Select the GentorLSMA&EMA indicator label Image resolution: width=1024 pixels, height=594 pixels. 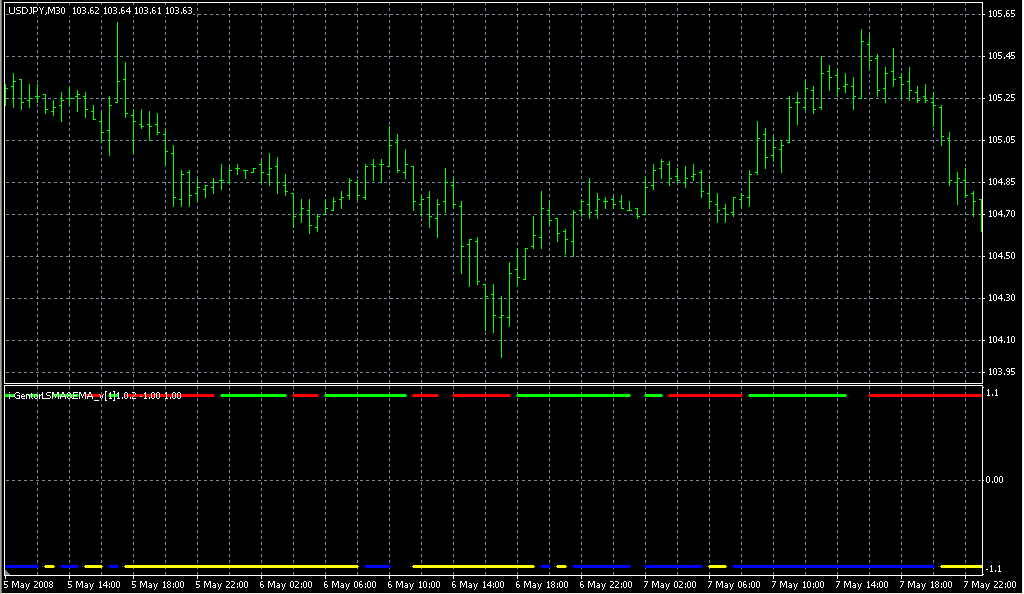click(60, 396)
